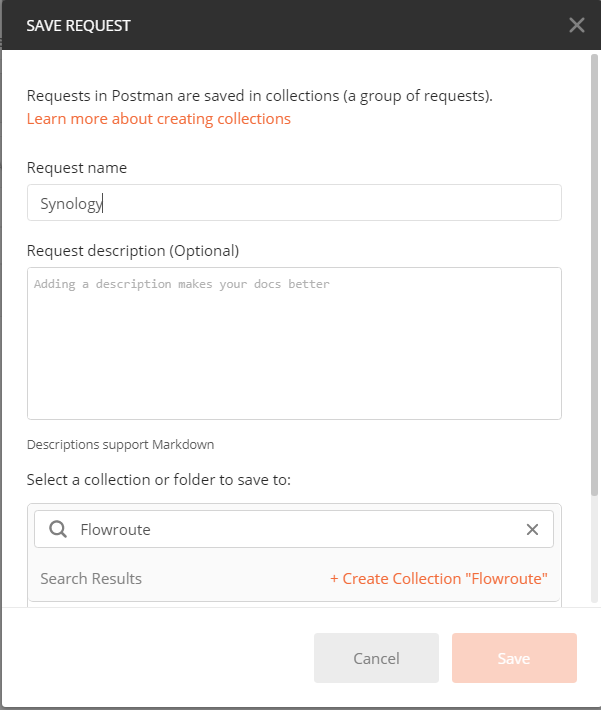Viewport: 601px width, 712px height.
Task: Click the Request description (Optional) label
Action: [133, 251]
